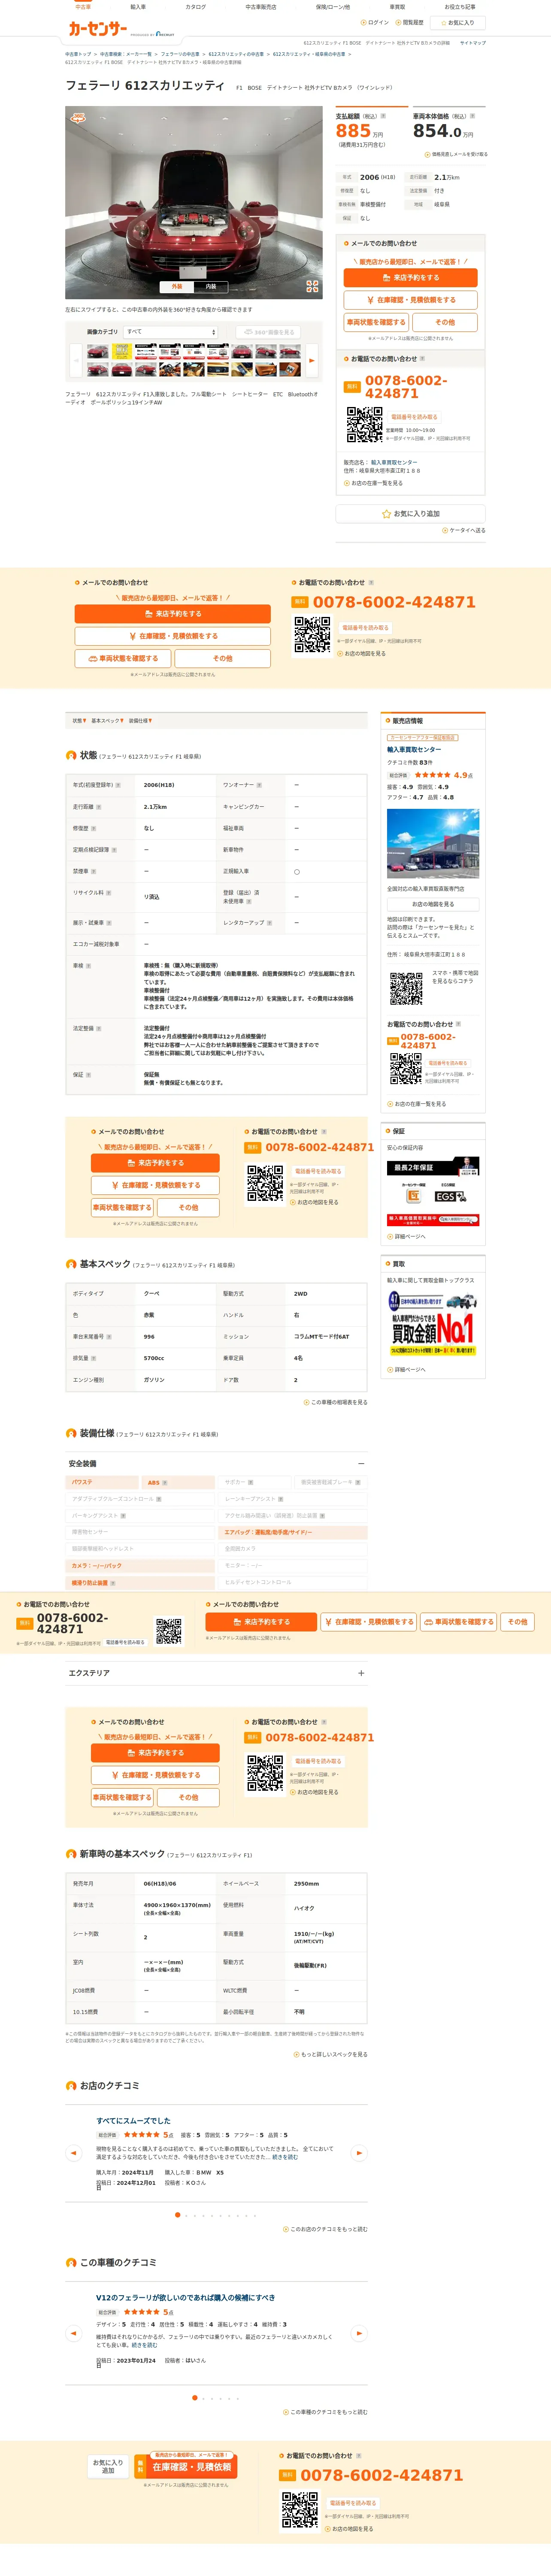Switch the 360 viewer to 内装

pos(211,287)
